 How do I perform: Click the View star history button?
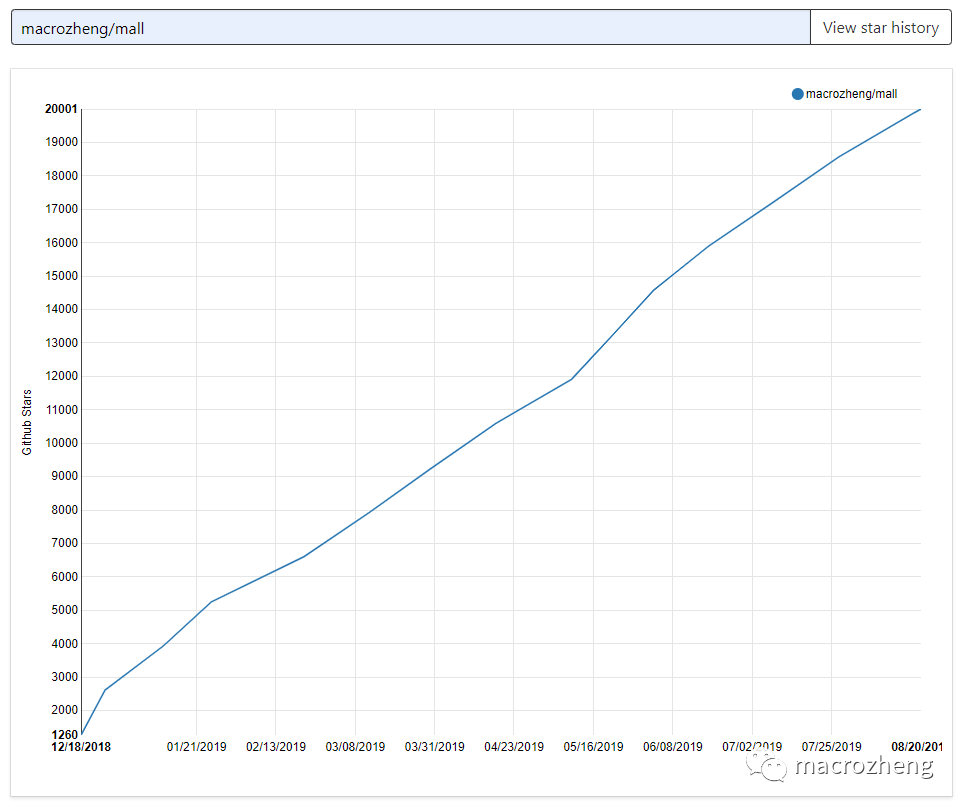click(x=881, y=27)
